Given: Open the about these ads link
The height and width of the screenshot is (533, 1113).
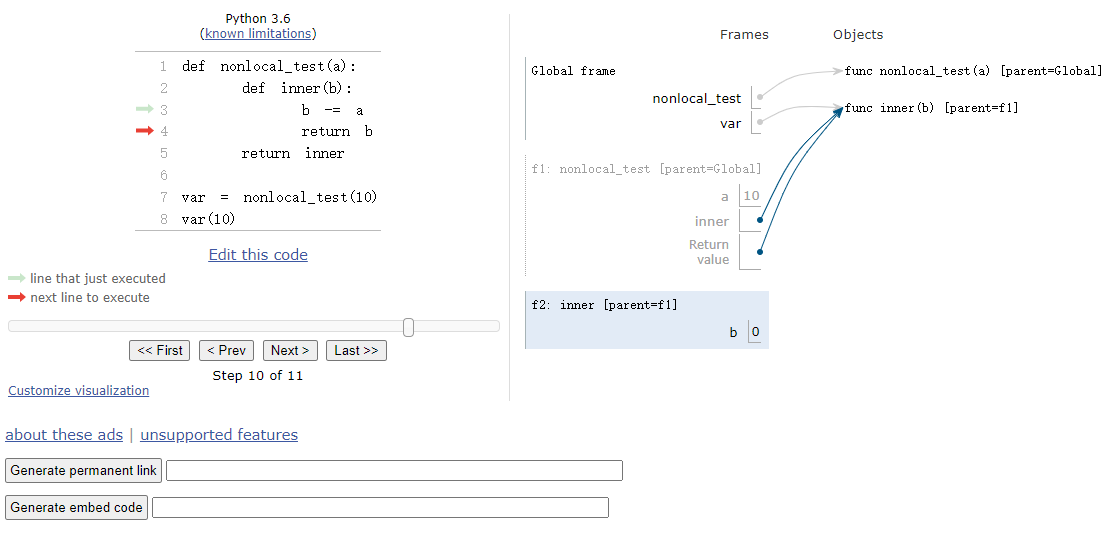Looking at the screenshot, I should 64,435.
